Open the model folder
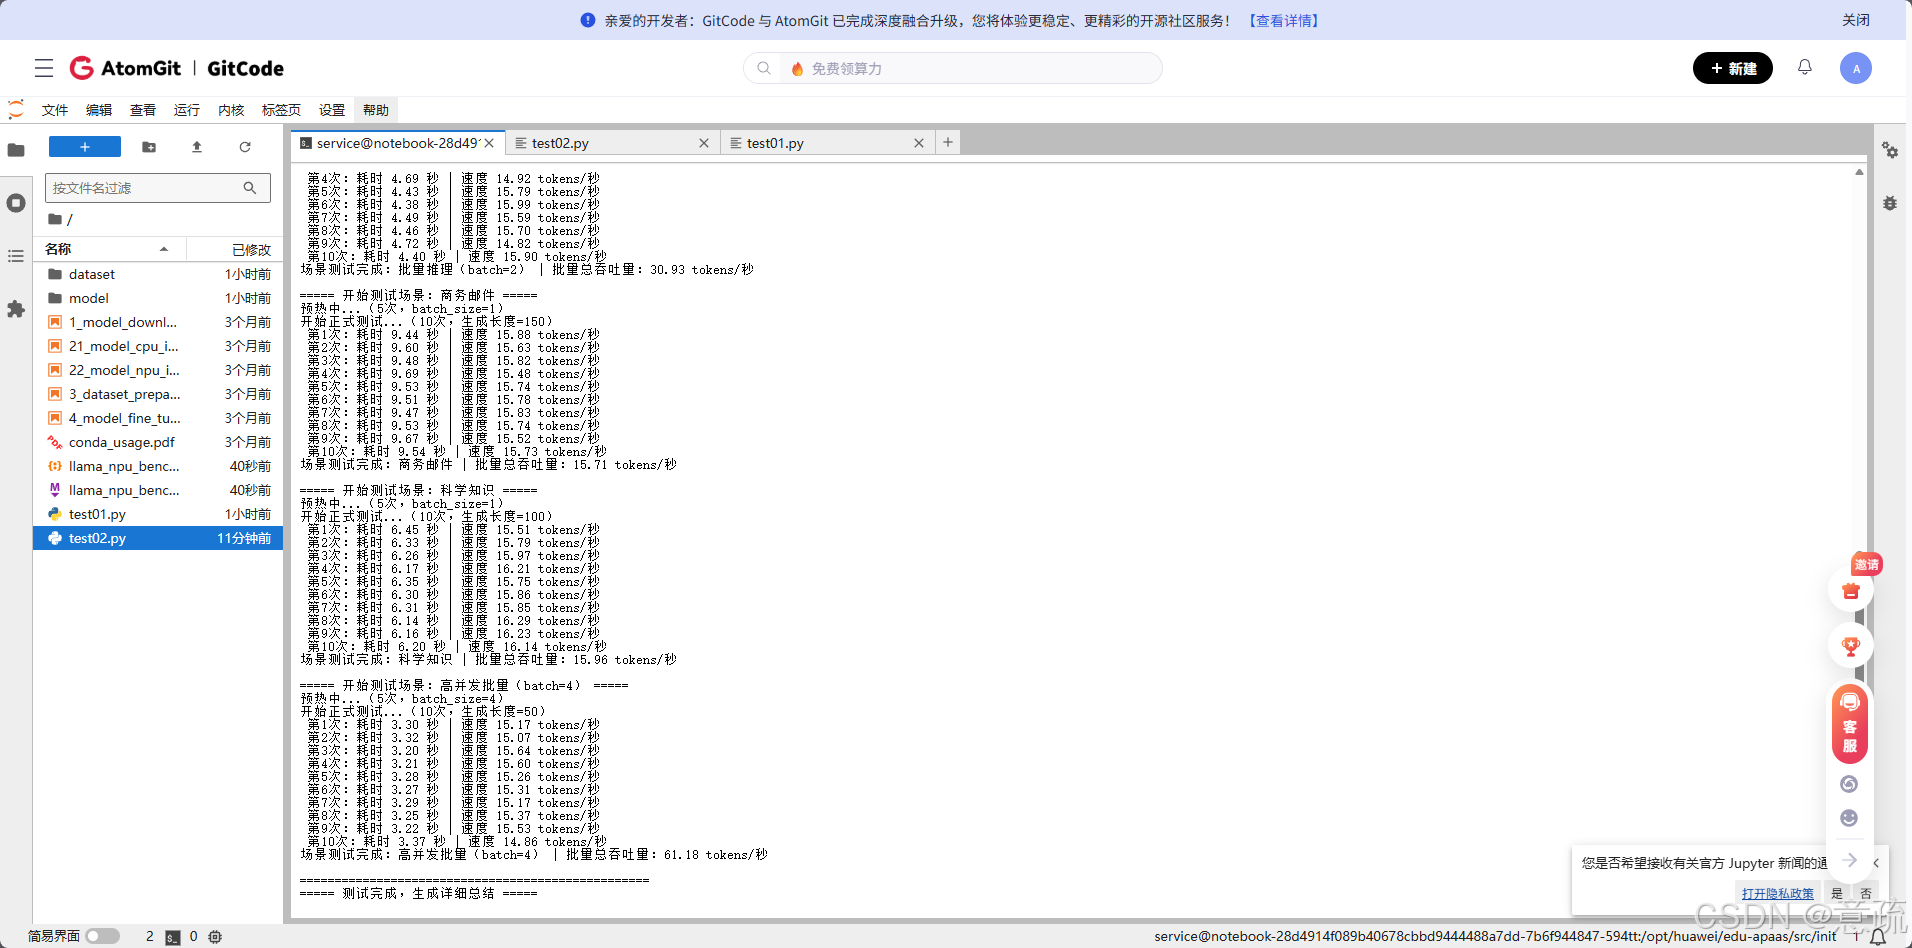 point(158,298)
